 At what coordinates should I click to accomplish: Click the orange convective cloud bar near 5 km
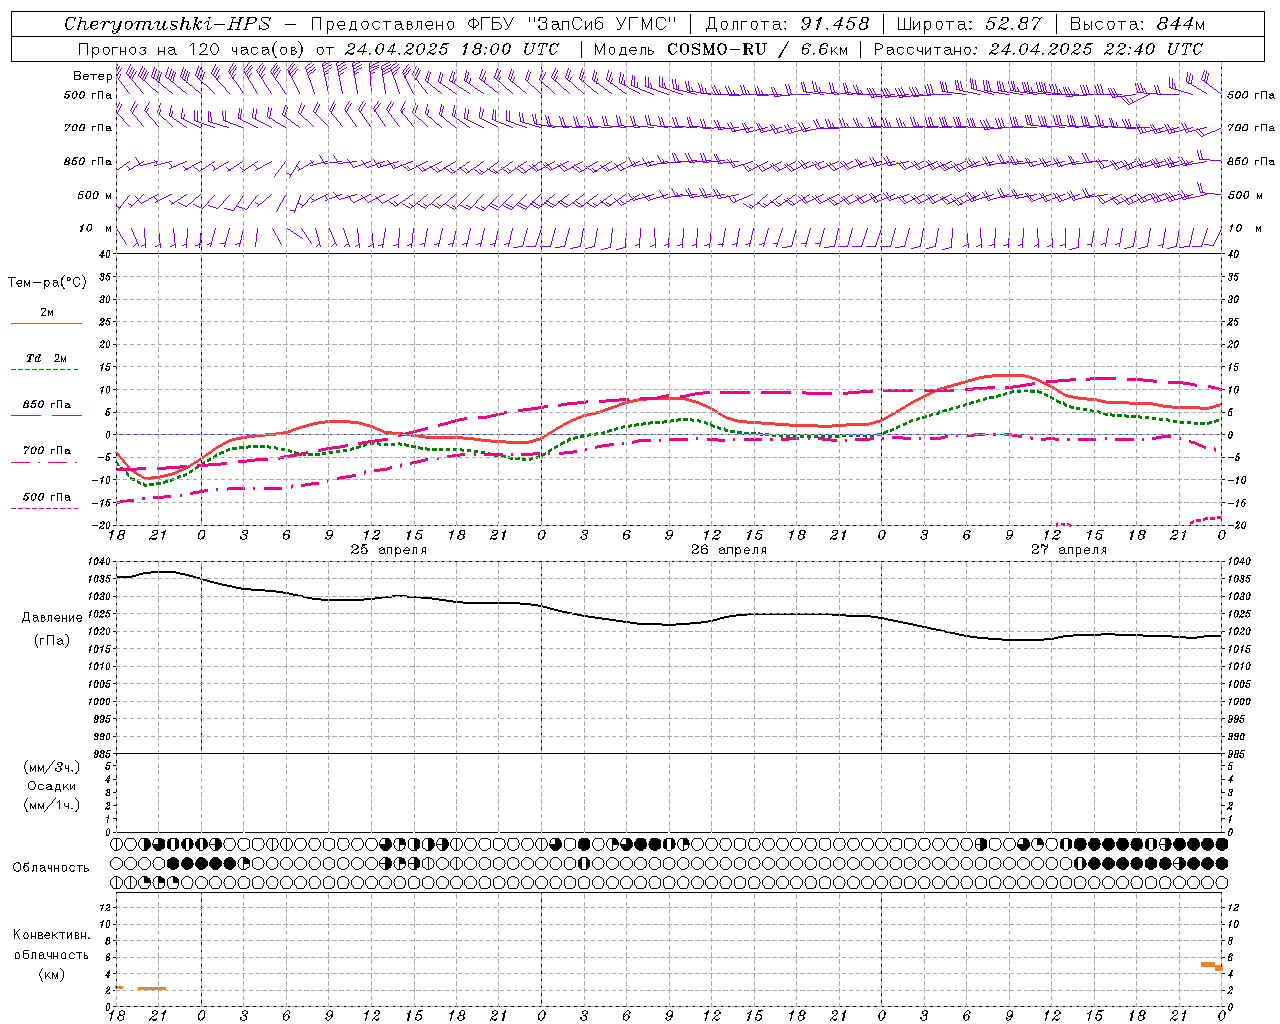click(x=1208, y=964)
